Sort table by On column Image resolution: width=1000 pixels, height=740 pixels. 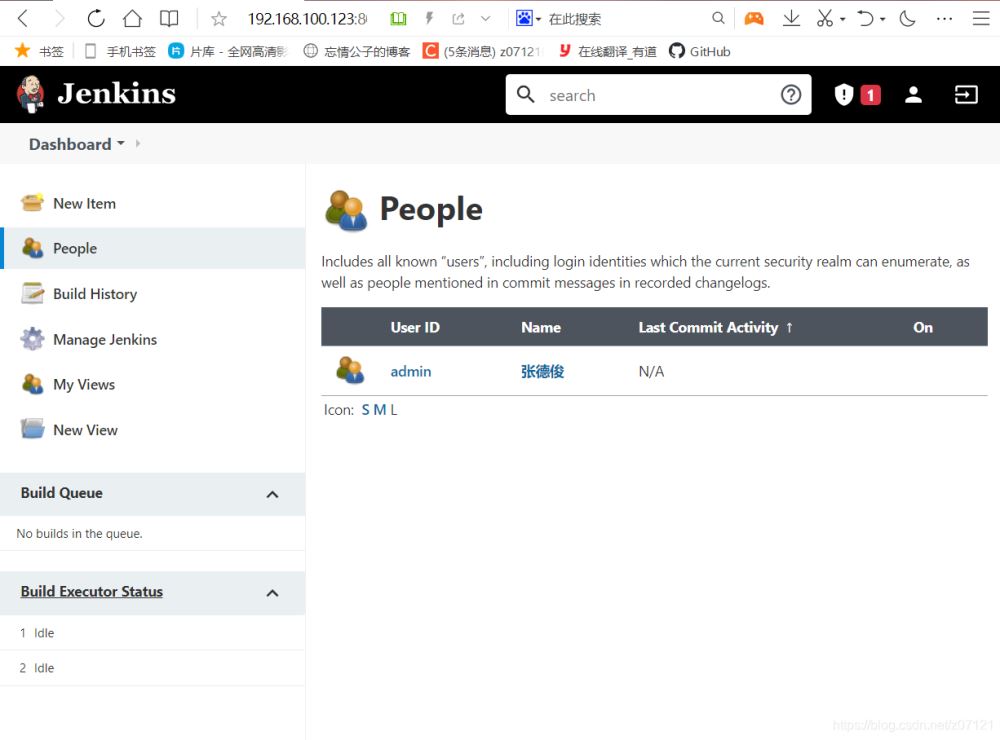(x=923, y=327)
